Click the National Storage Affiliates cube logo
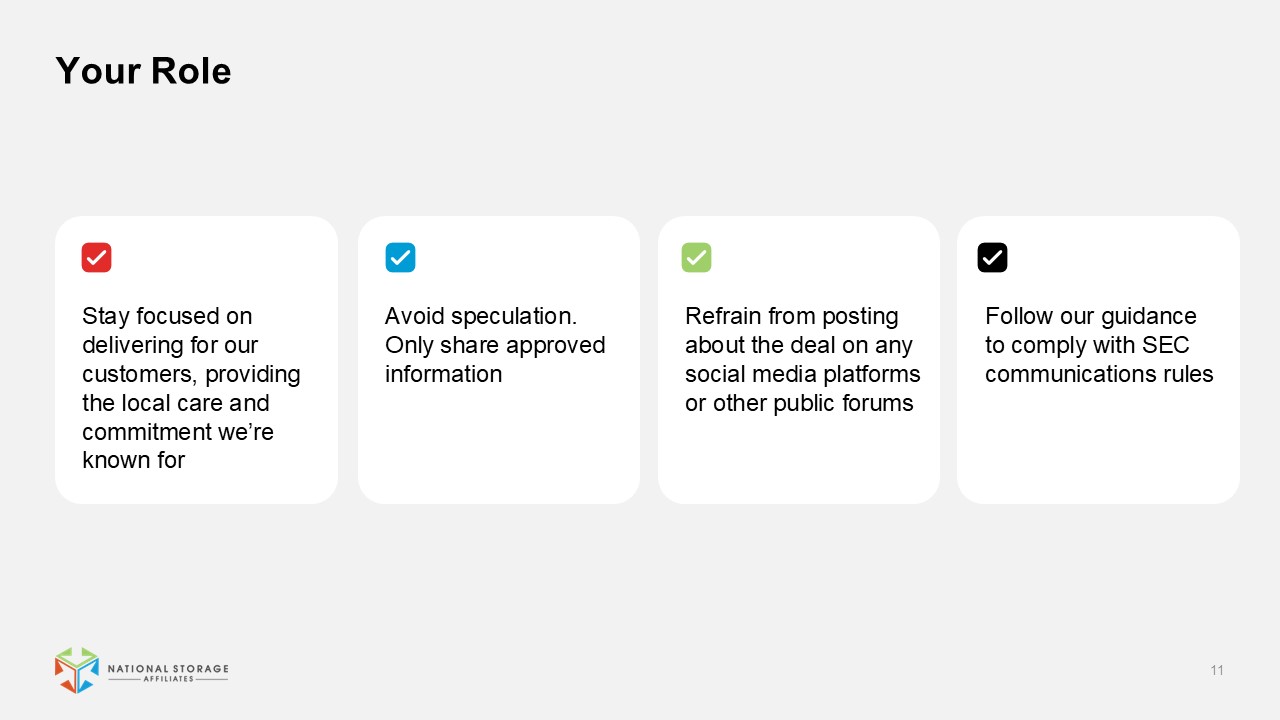This screenshot has width=1280, height=720. (x=77, y=670)
